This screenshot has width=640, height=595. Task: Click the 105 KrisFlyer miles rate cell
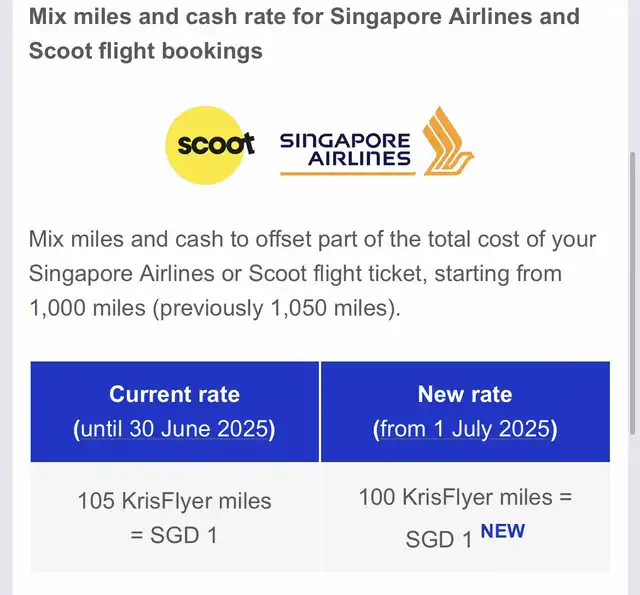coord(175,517)
